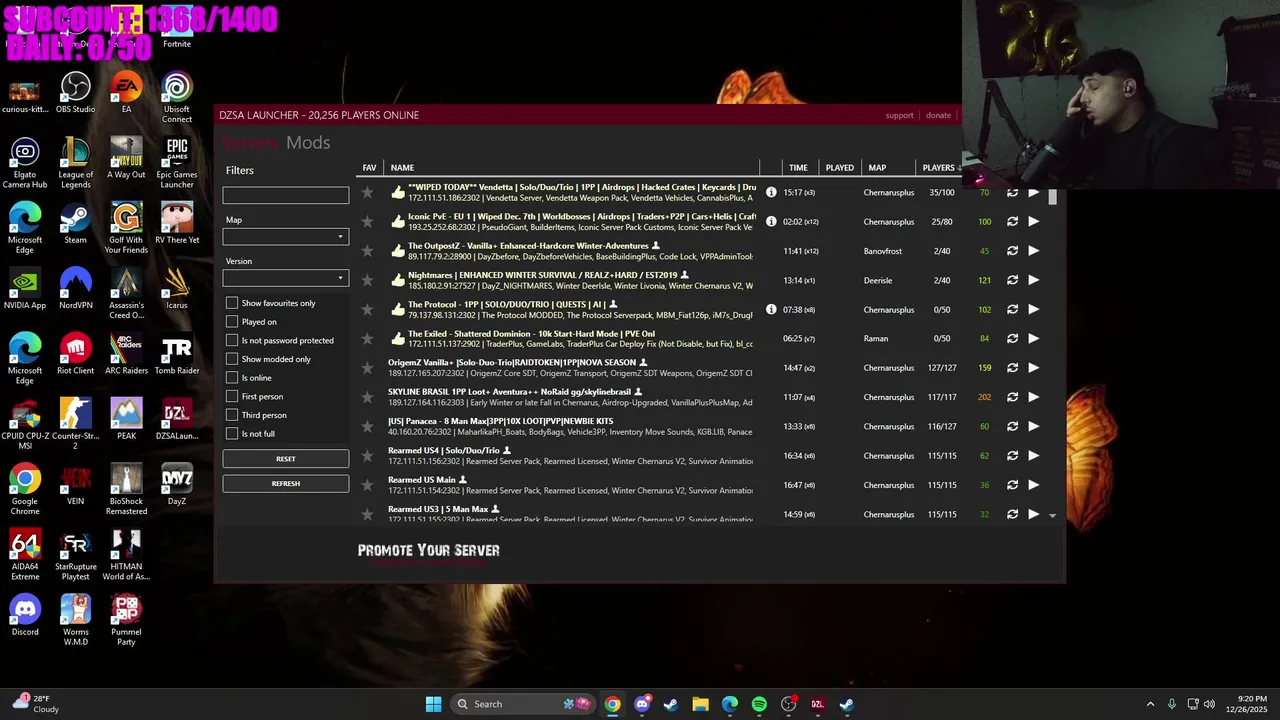Screen dimensions: 1280x720
Task: Open the volume control in system tray
Action: pos(1209,704)
